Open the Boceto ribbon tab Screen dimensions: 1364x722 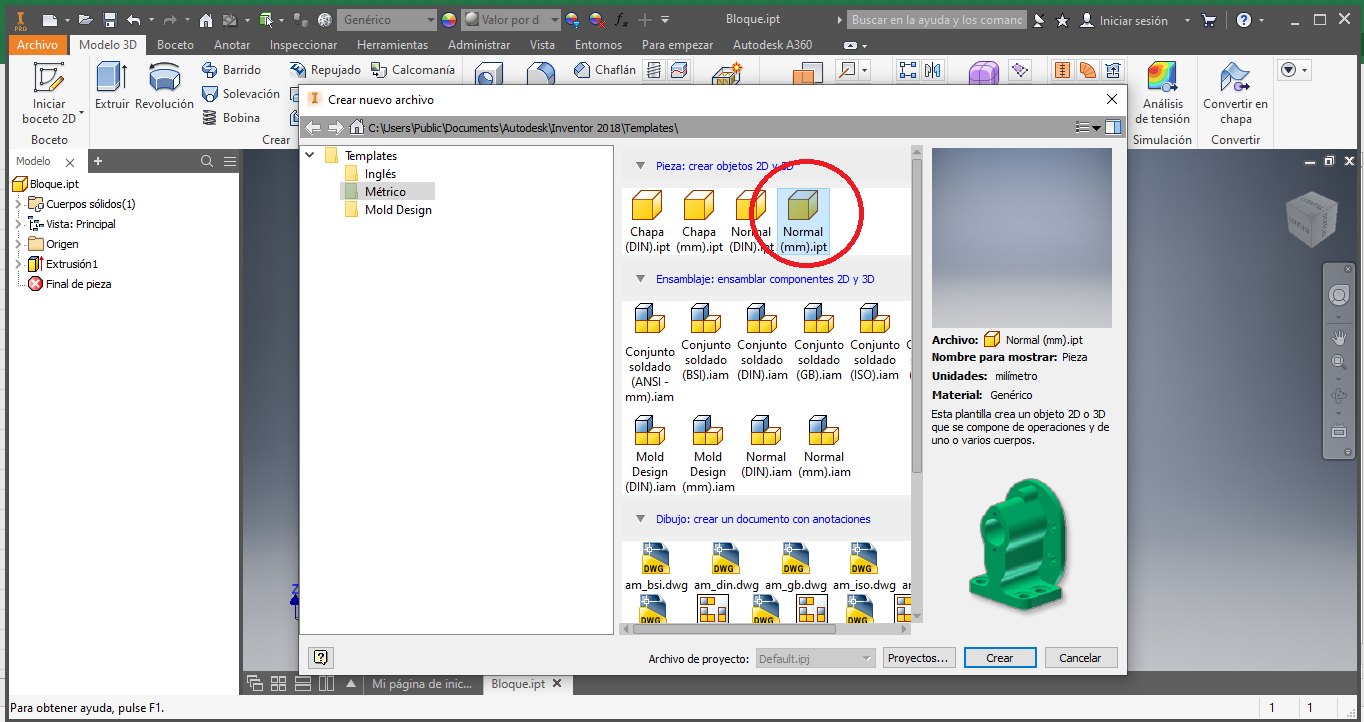click(x=175, y=45)
